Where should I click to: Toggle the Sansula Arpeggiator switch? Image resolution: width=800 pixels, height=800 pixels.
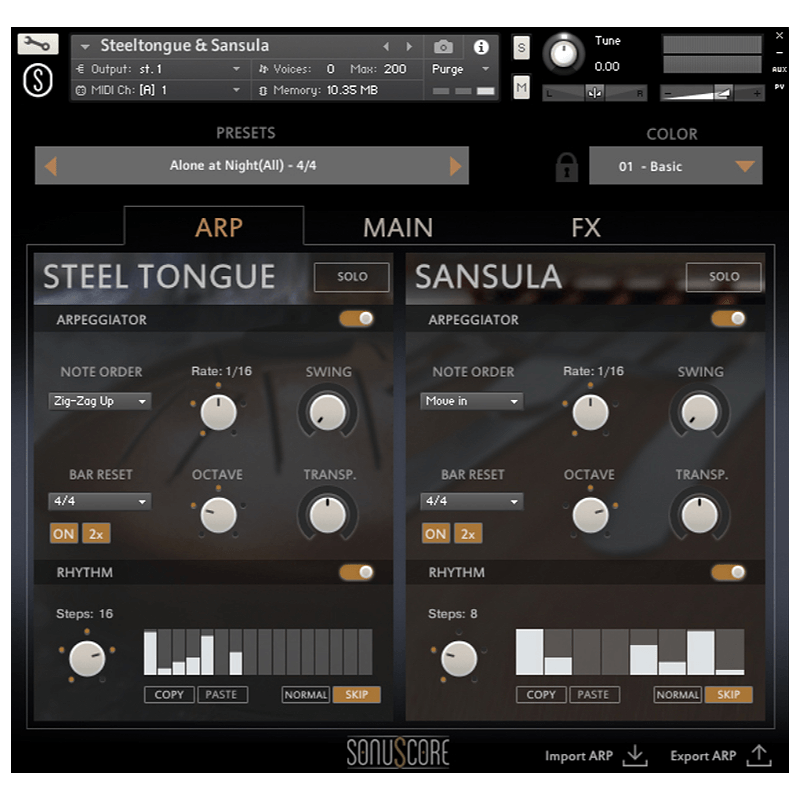pos(728,319)
